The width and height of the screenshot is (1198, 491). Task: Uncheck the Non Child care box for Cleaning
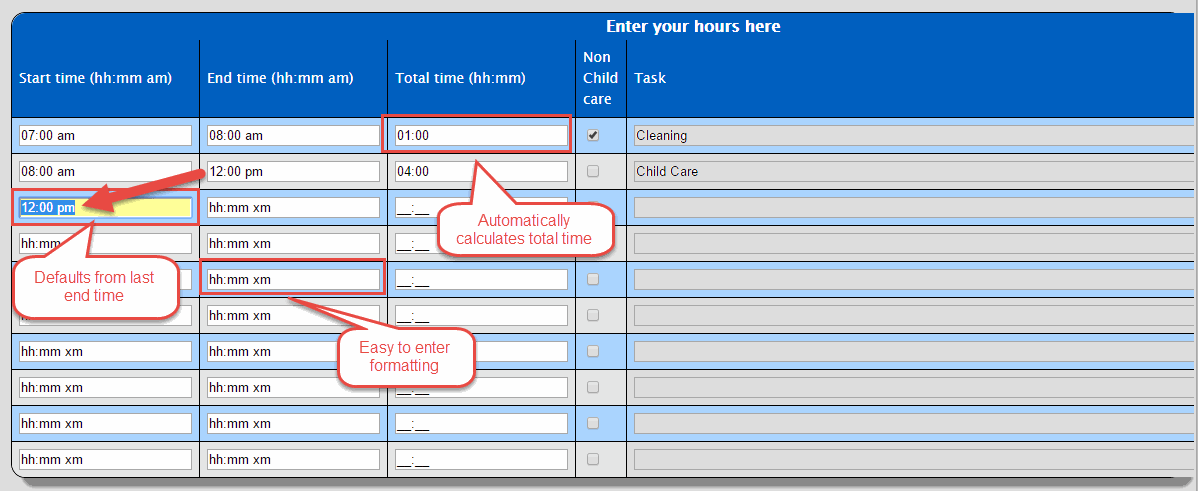(x=593, y=135)
